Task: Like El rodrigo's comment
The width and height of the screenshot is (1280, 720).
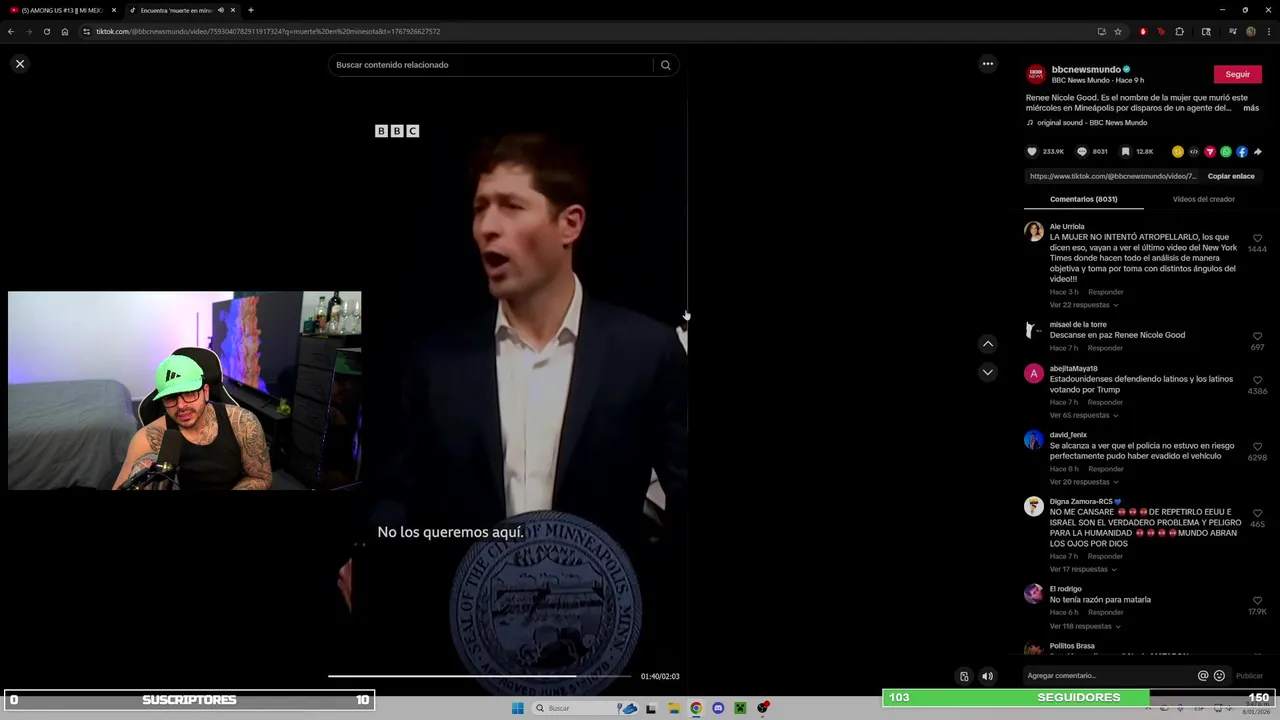Action: tap(1258, 601)
